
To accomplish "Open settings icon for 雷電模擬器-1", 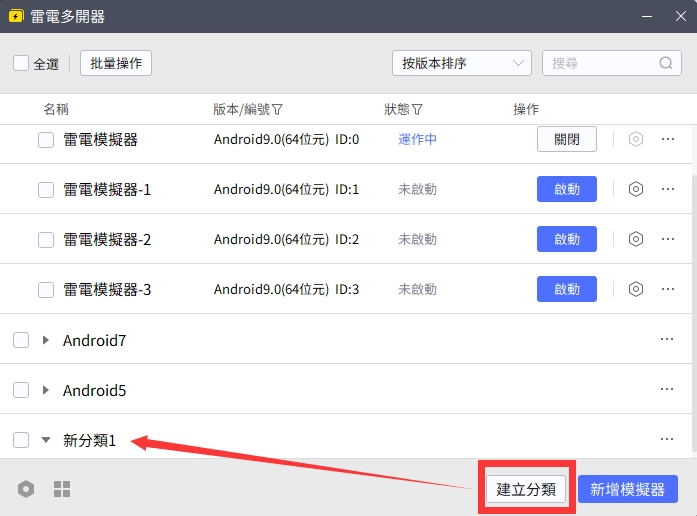I will pos(636,189).
